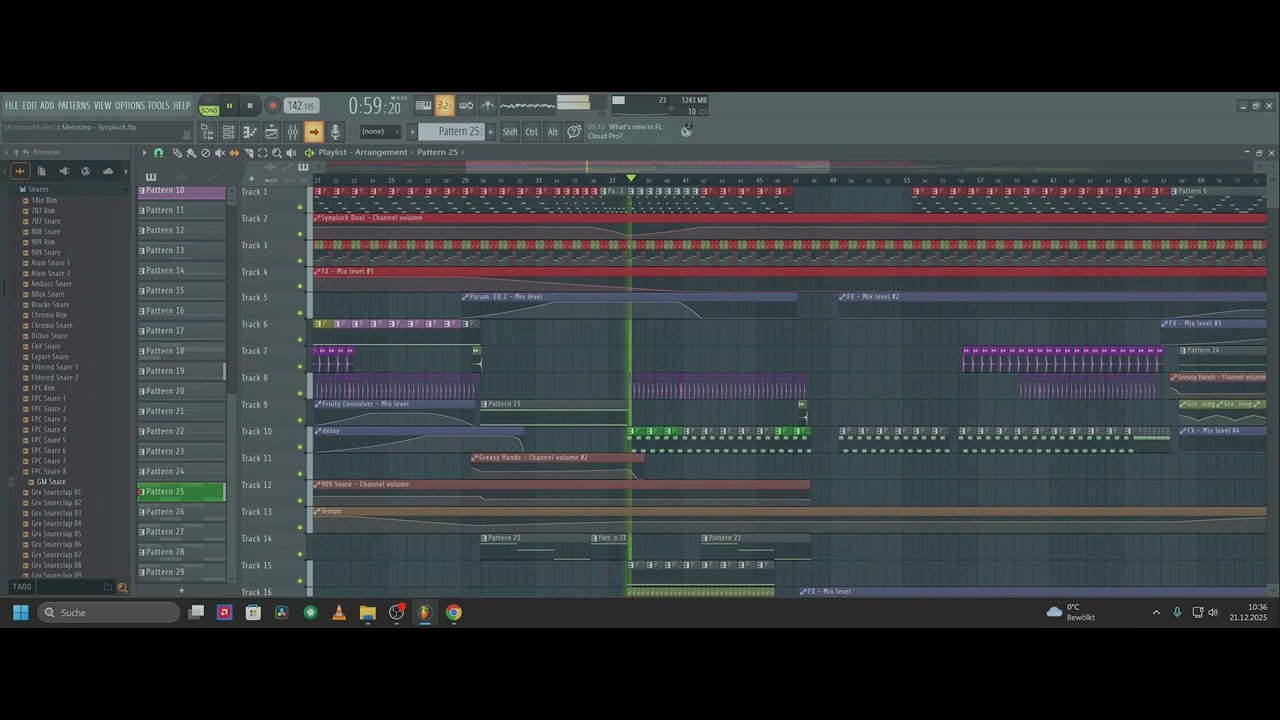Open the playlist options menu arrow
This screenshot has width=1280, height=720.
pos(144,153)
